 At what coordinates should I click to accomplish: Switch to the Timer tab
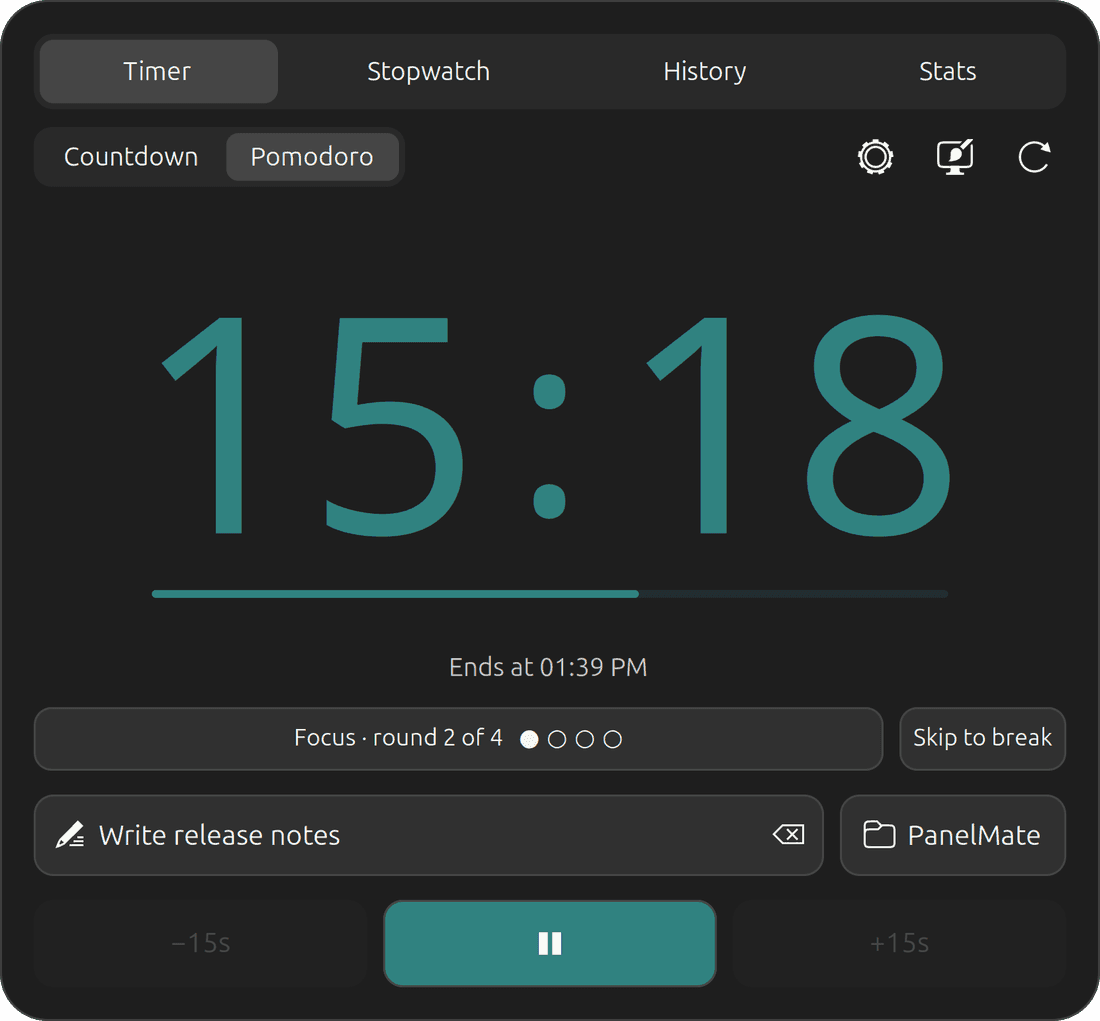click(159, 72)
